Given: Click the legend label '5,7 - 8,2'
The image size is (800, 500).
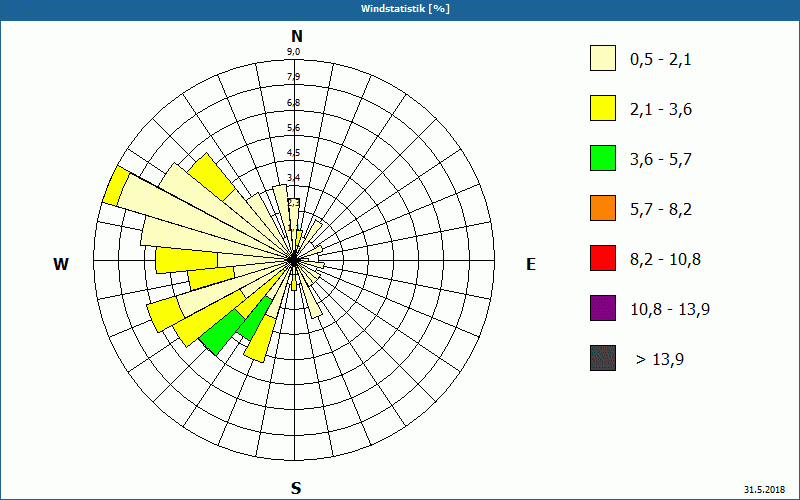Looking at the screenshot, I should tap(661, 210).
